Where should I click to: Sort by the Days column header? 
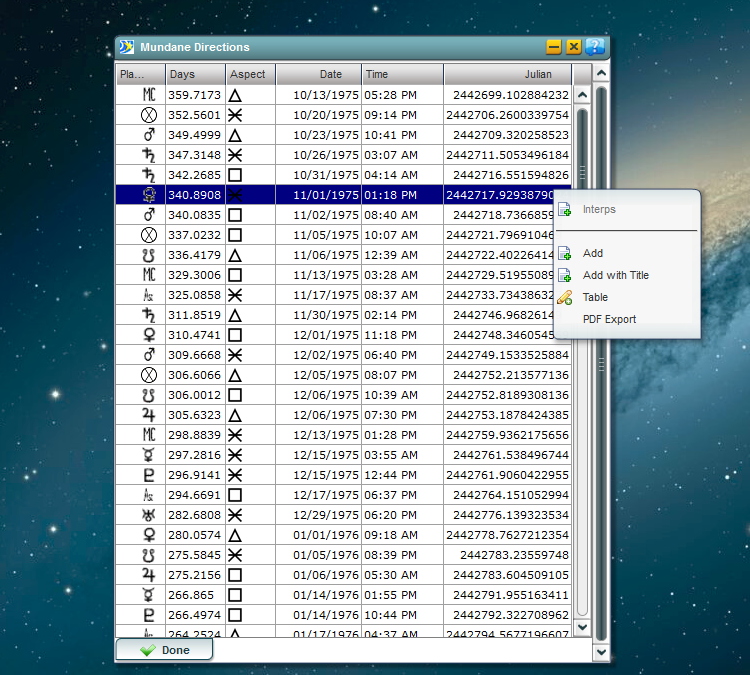[194, 74]
